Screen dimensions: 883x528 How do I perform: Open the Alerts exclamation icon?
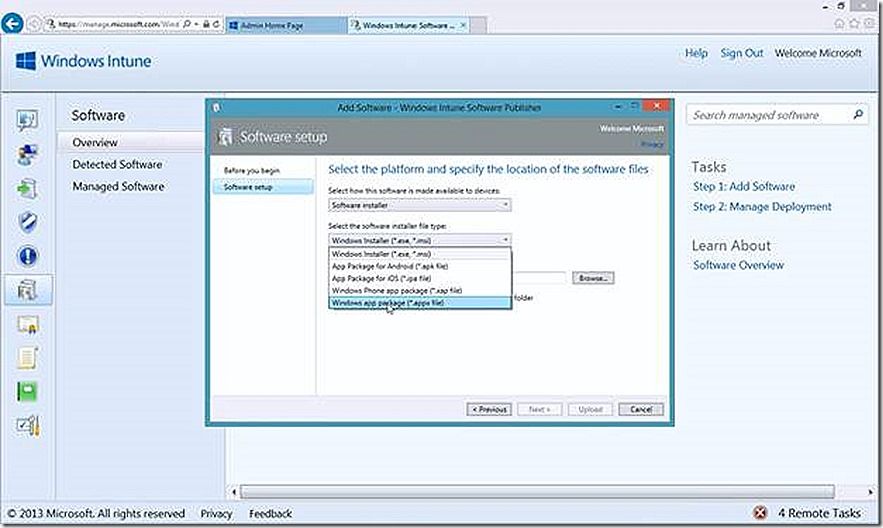(28, 256)
